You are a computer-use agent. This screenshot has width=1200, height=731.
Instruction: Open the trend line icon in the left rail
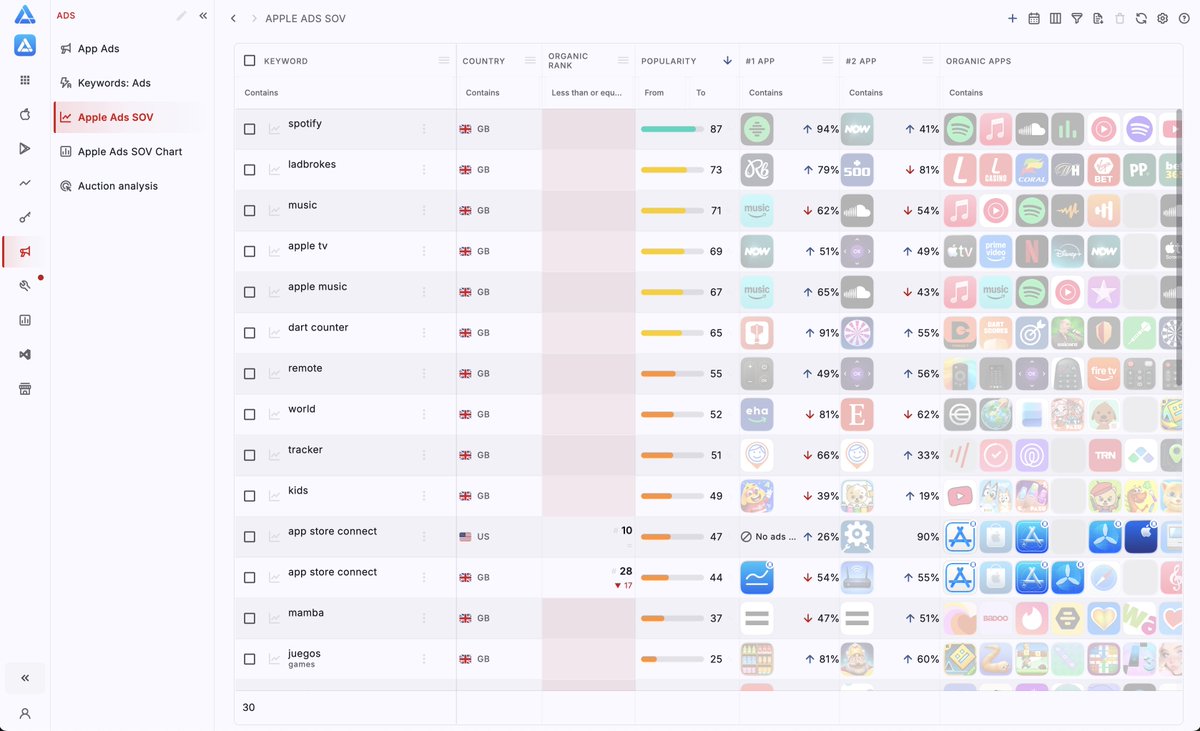[25, 183]
